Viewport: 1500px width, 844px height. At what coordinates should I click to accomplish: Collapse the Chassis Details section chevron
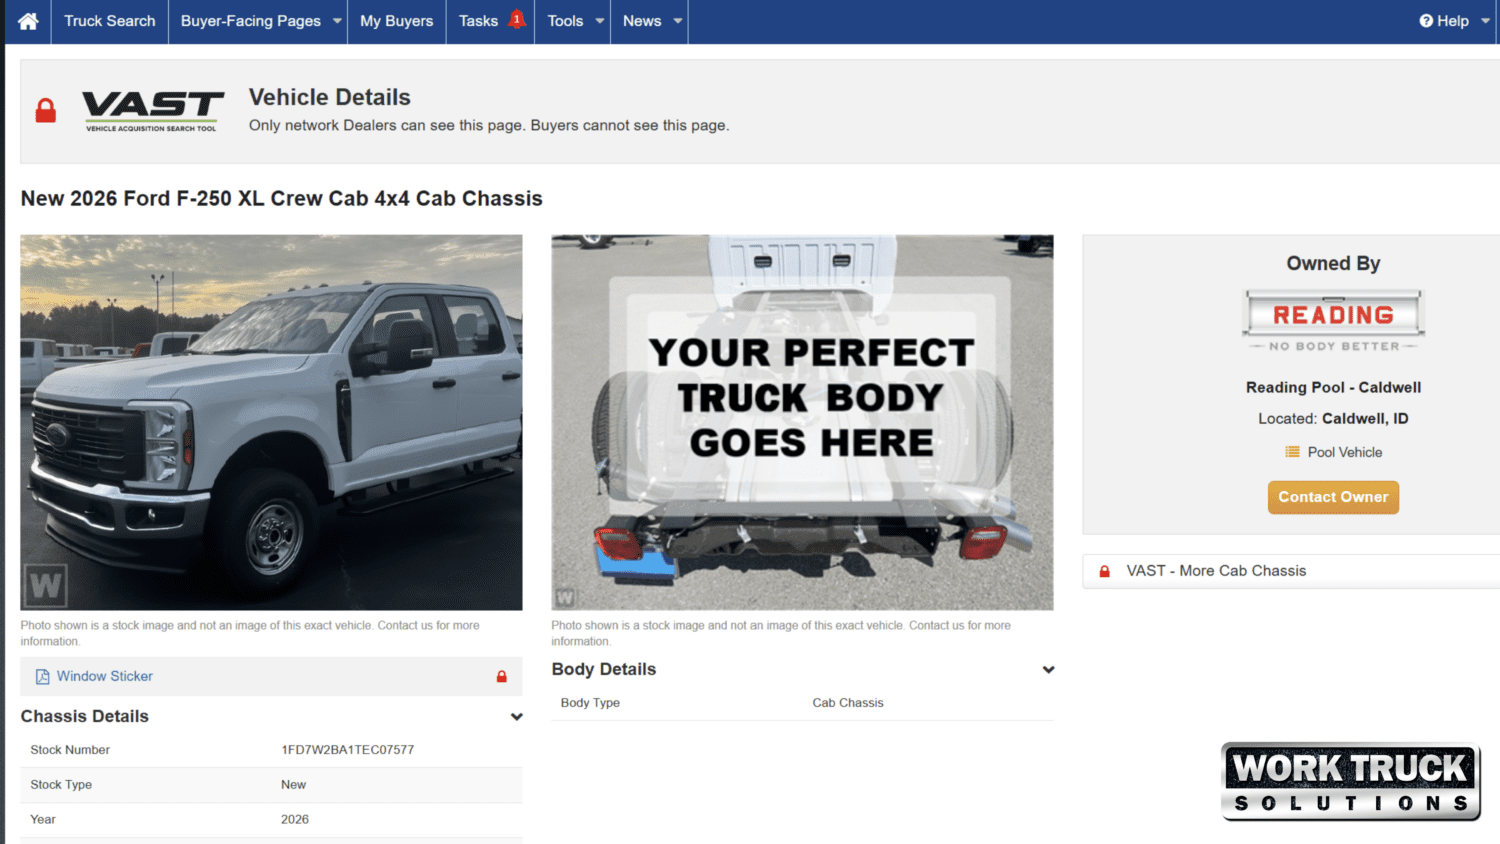[x=517, y=716]
